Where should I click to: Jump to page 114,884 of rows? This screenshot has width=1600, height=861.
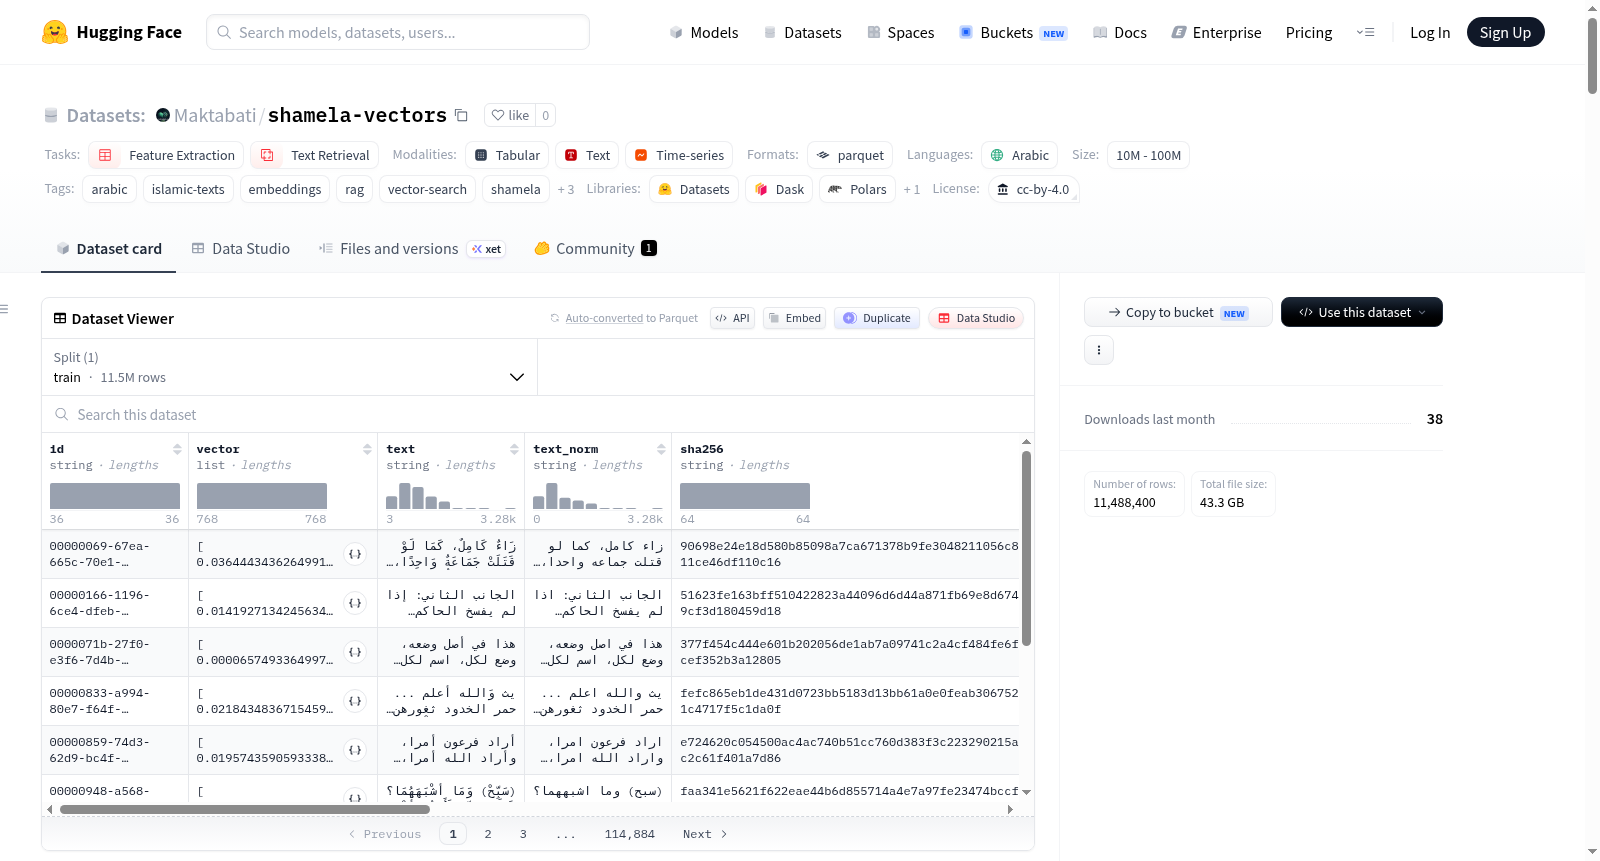point(630,834)
